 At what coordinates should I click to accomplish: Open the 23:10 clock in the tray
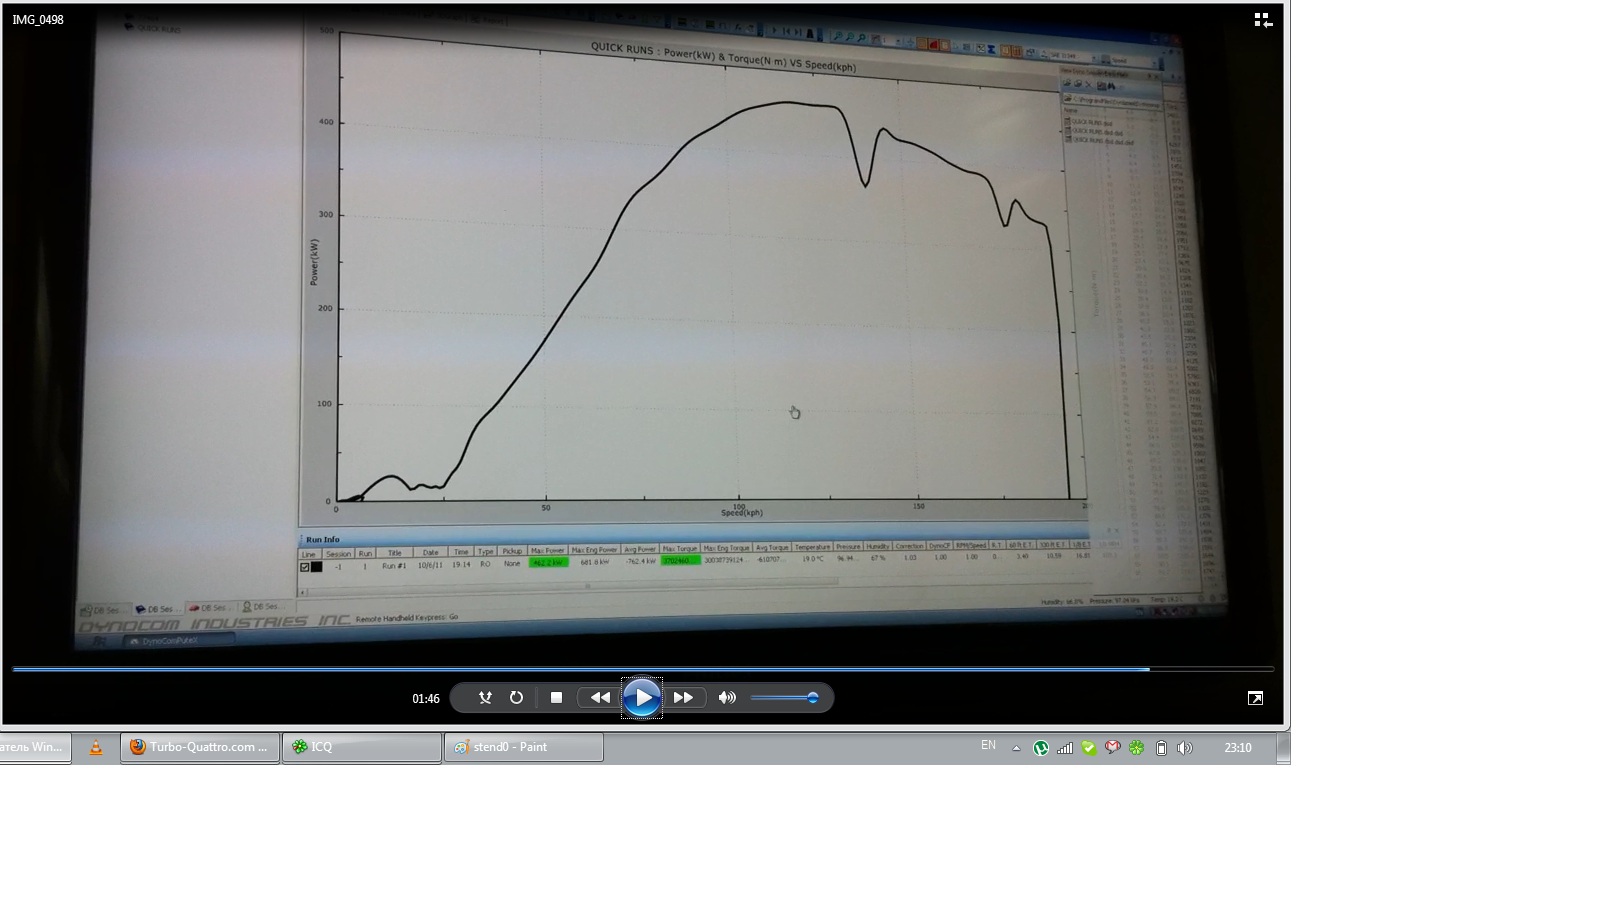coord(1238,748)
